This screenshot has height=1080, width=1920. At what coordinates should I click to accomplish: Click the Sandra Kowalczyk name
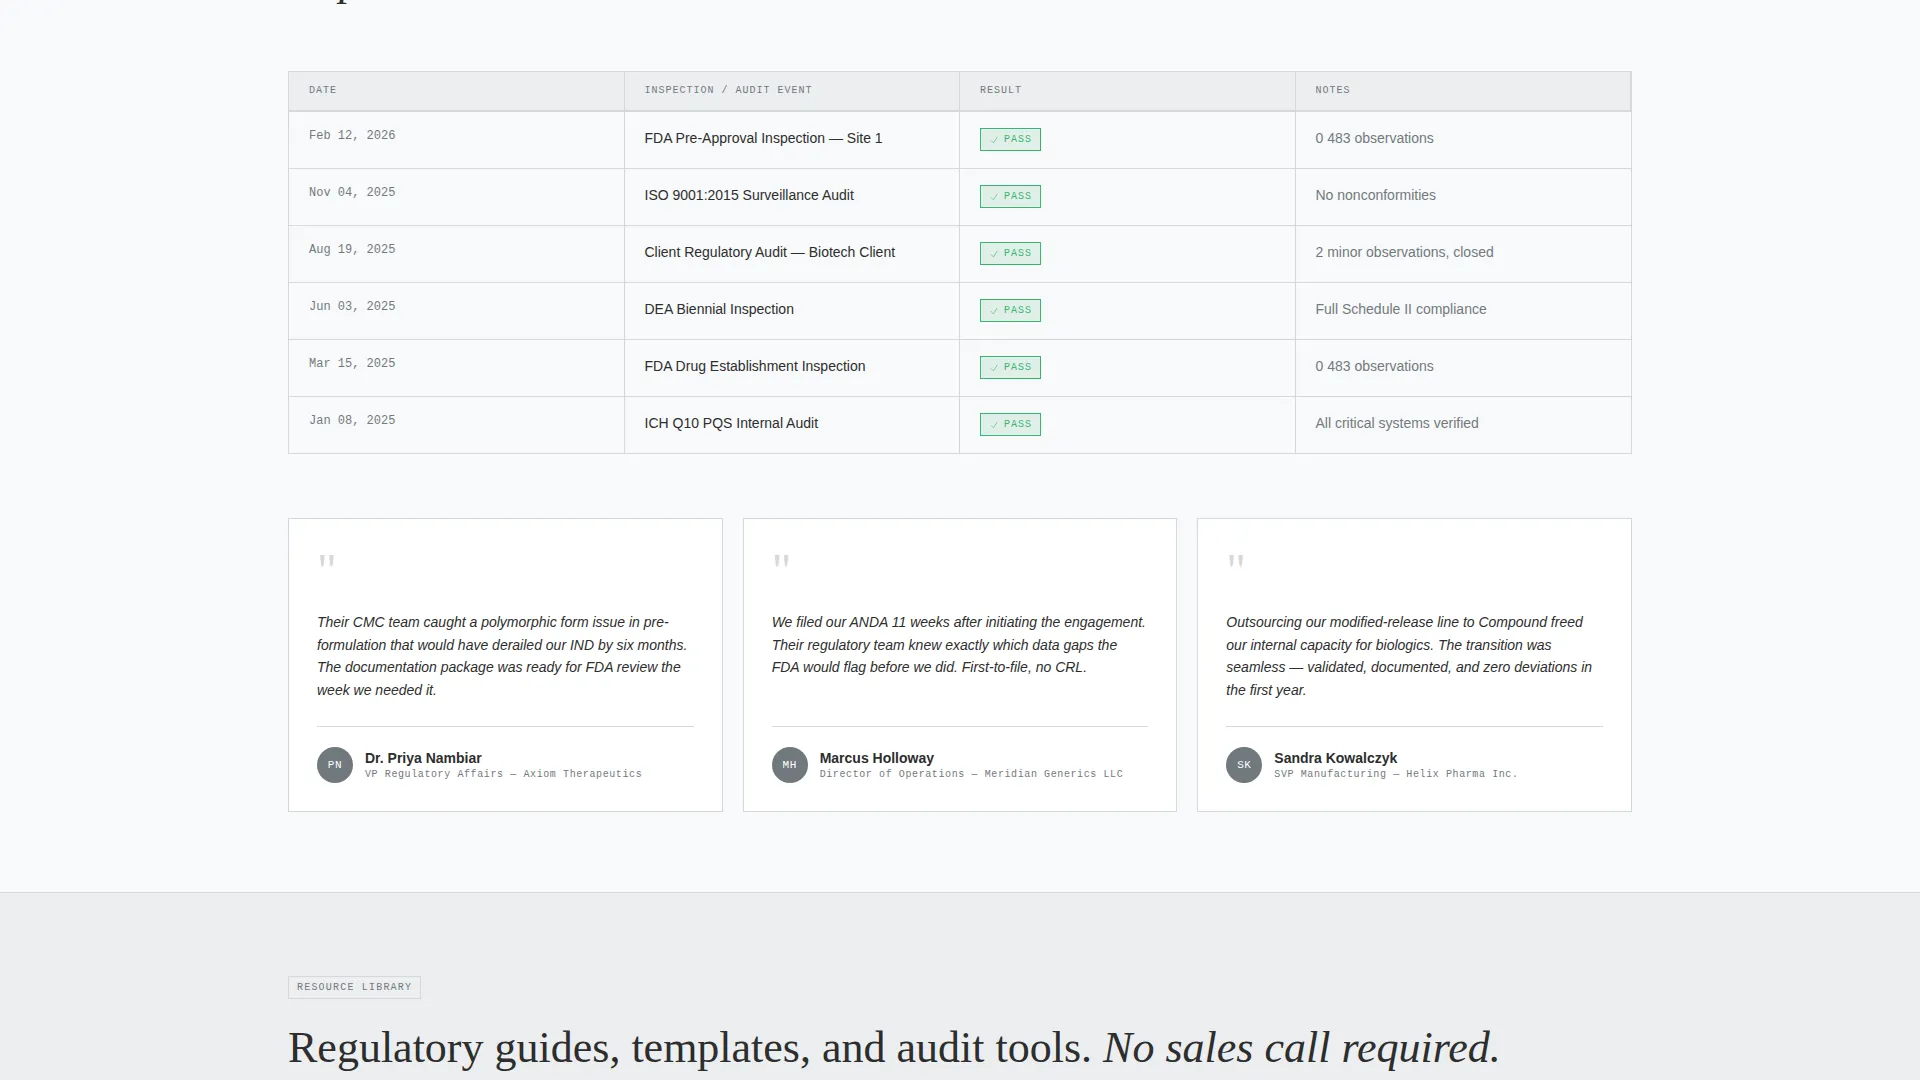1335,758
